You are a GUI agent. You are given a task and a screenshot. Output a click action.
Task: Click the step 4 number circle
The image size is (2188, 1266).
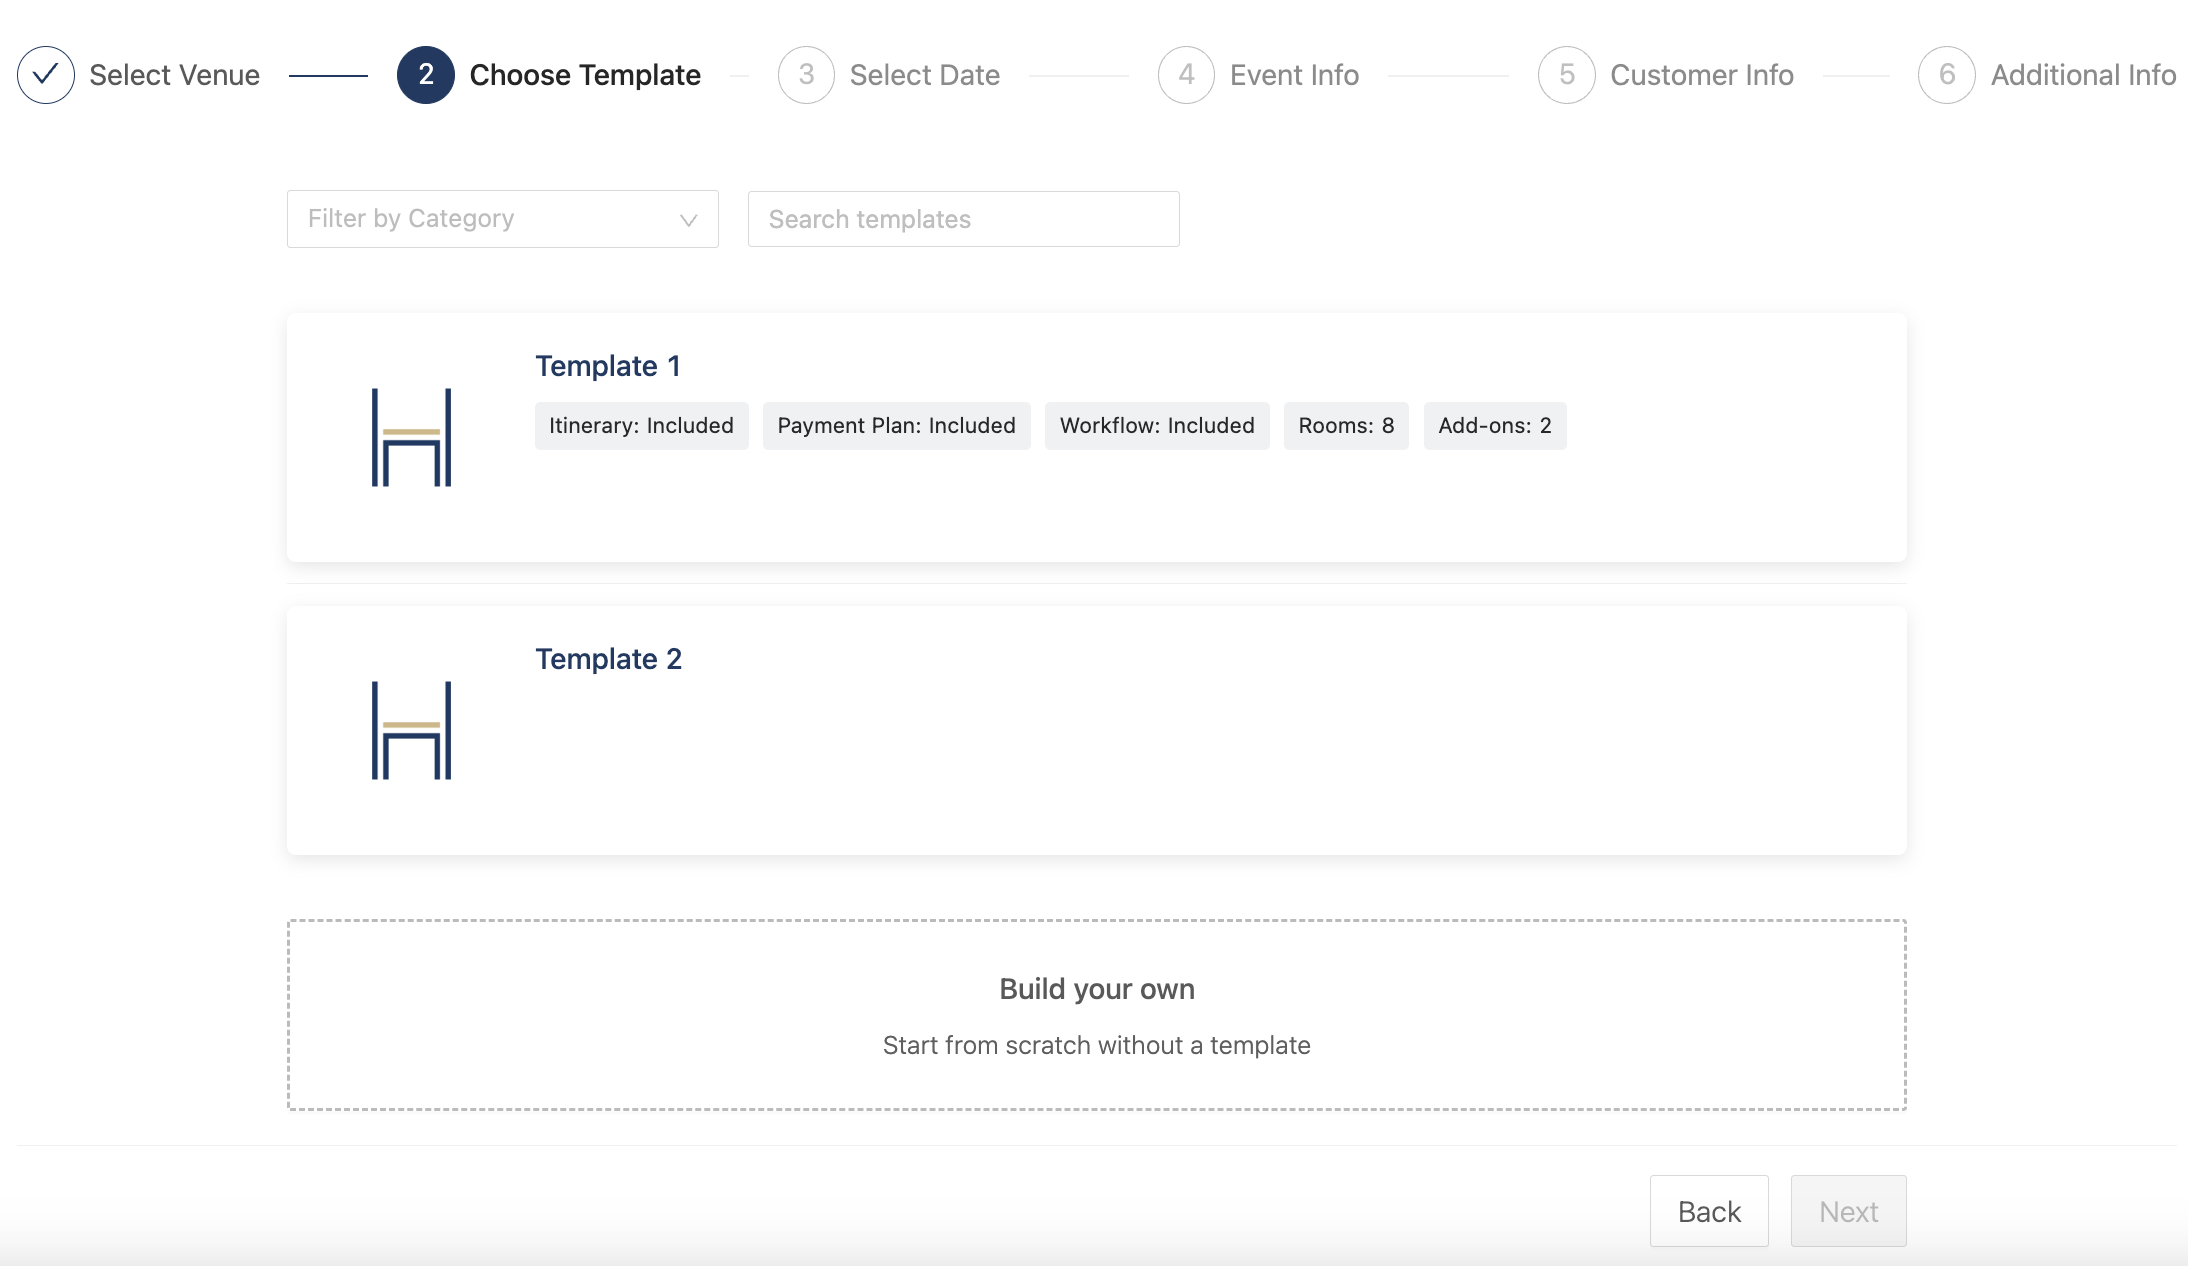(x=1186, y=75)
